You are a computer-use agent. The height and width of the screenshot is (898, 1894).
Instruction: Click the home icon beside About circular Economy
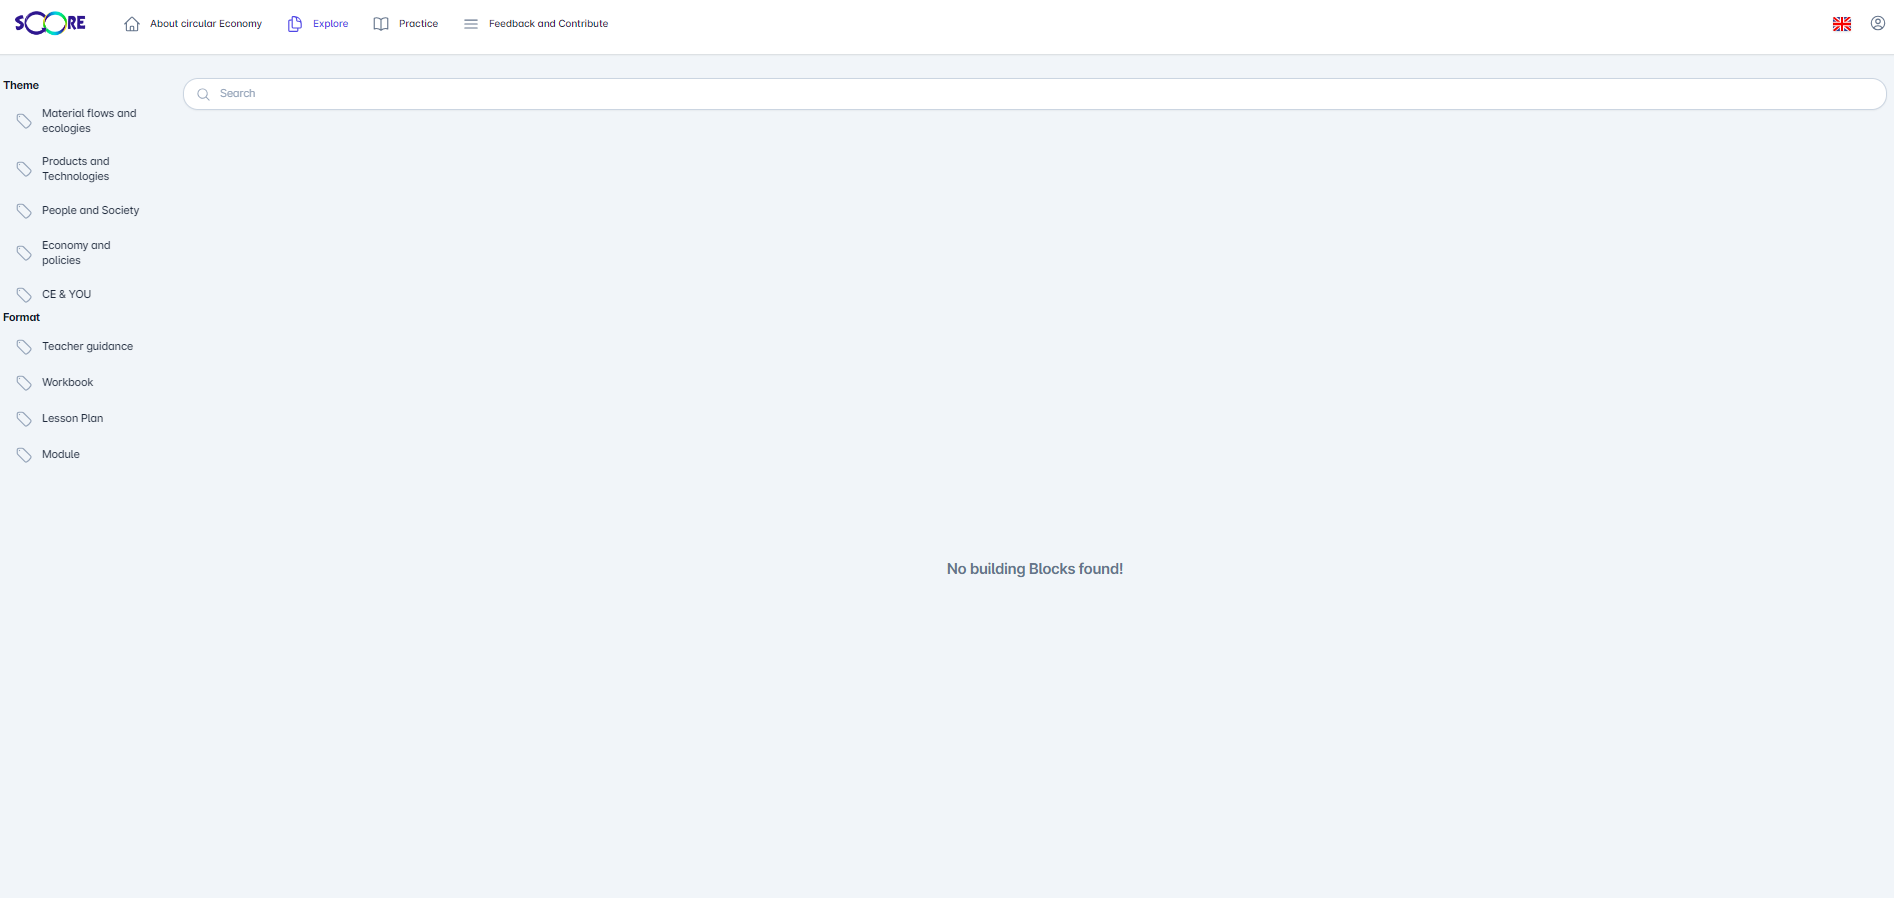click(132, 24)
